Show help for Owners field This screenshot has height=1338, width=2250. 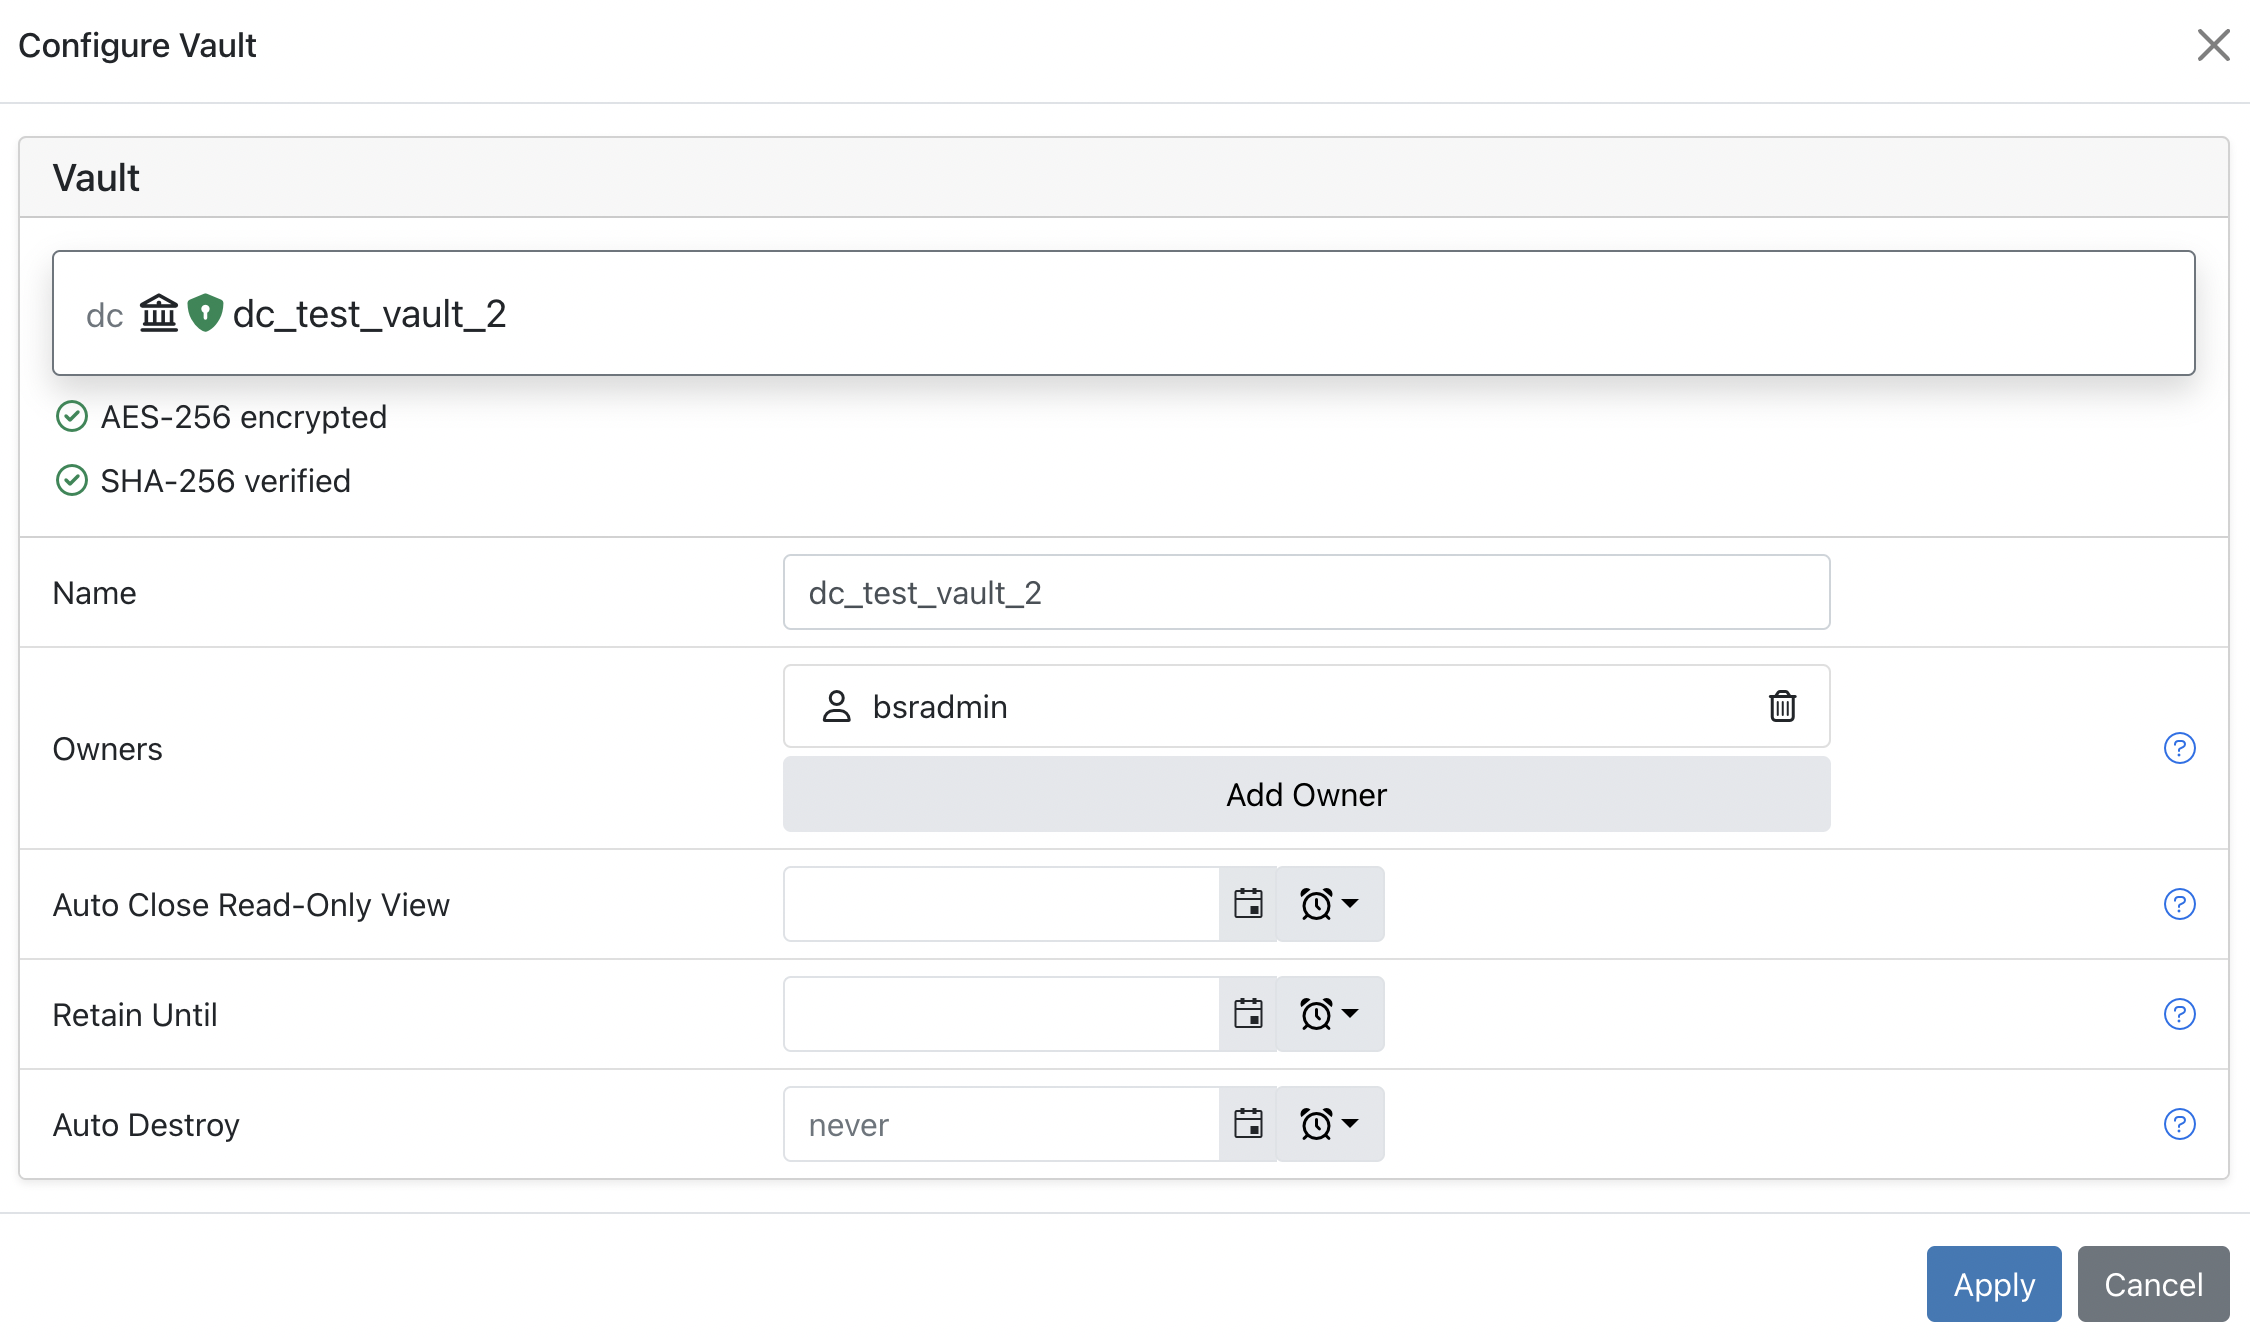2179,748
